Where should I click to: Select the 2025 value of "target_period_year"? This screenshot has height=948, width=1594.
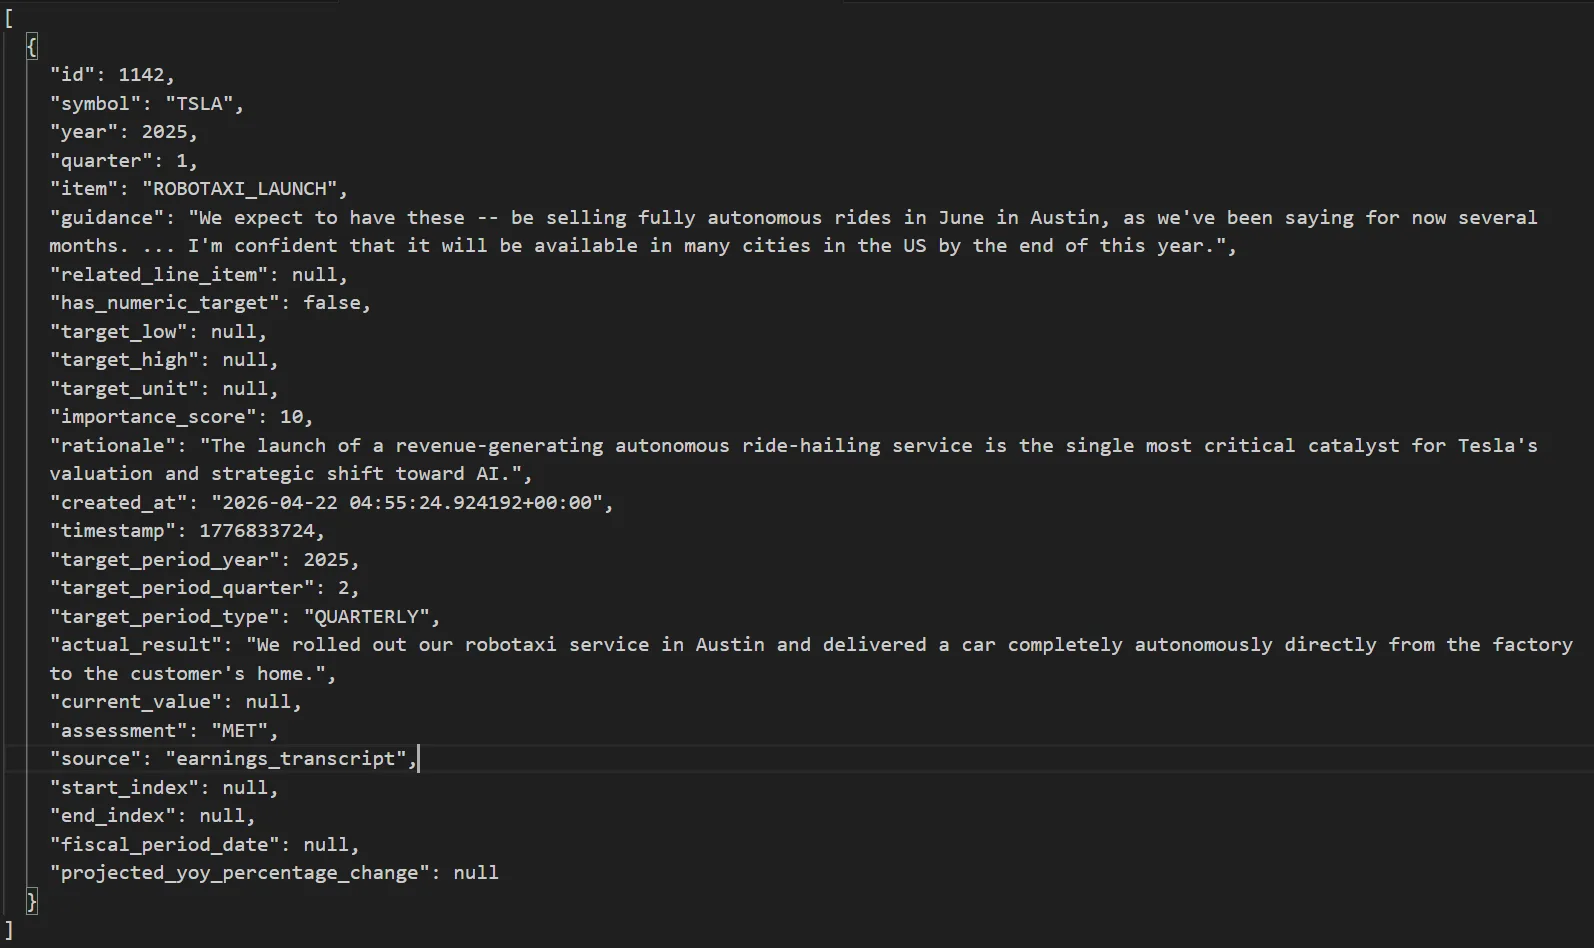(x=326, y=560)
